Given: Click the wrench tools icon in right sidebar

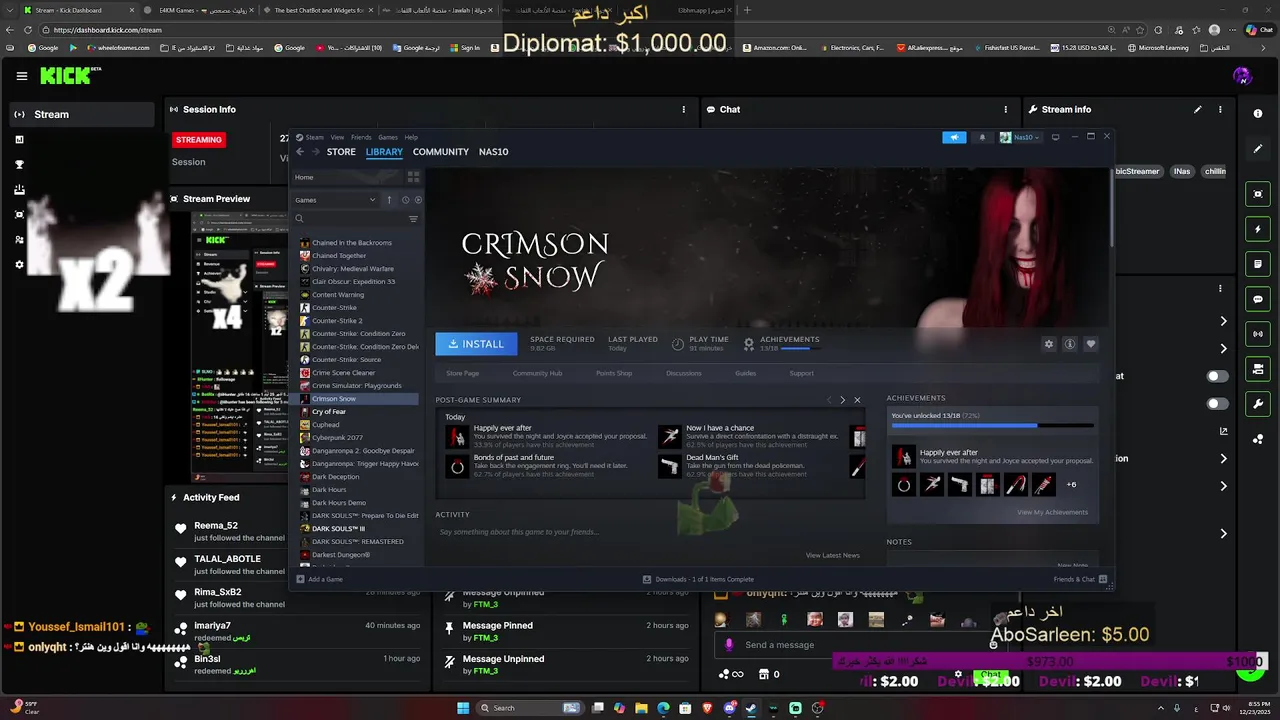Looking at the screenshot, I should 1258,404.
